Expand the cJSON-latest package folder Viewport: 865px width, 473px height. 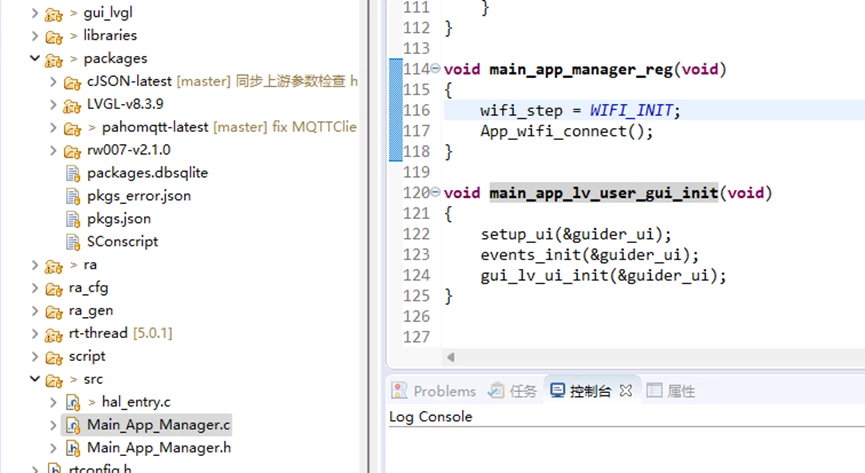pos(53,82)
